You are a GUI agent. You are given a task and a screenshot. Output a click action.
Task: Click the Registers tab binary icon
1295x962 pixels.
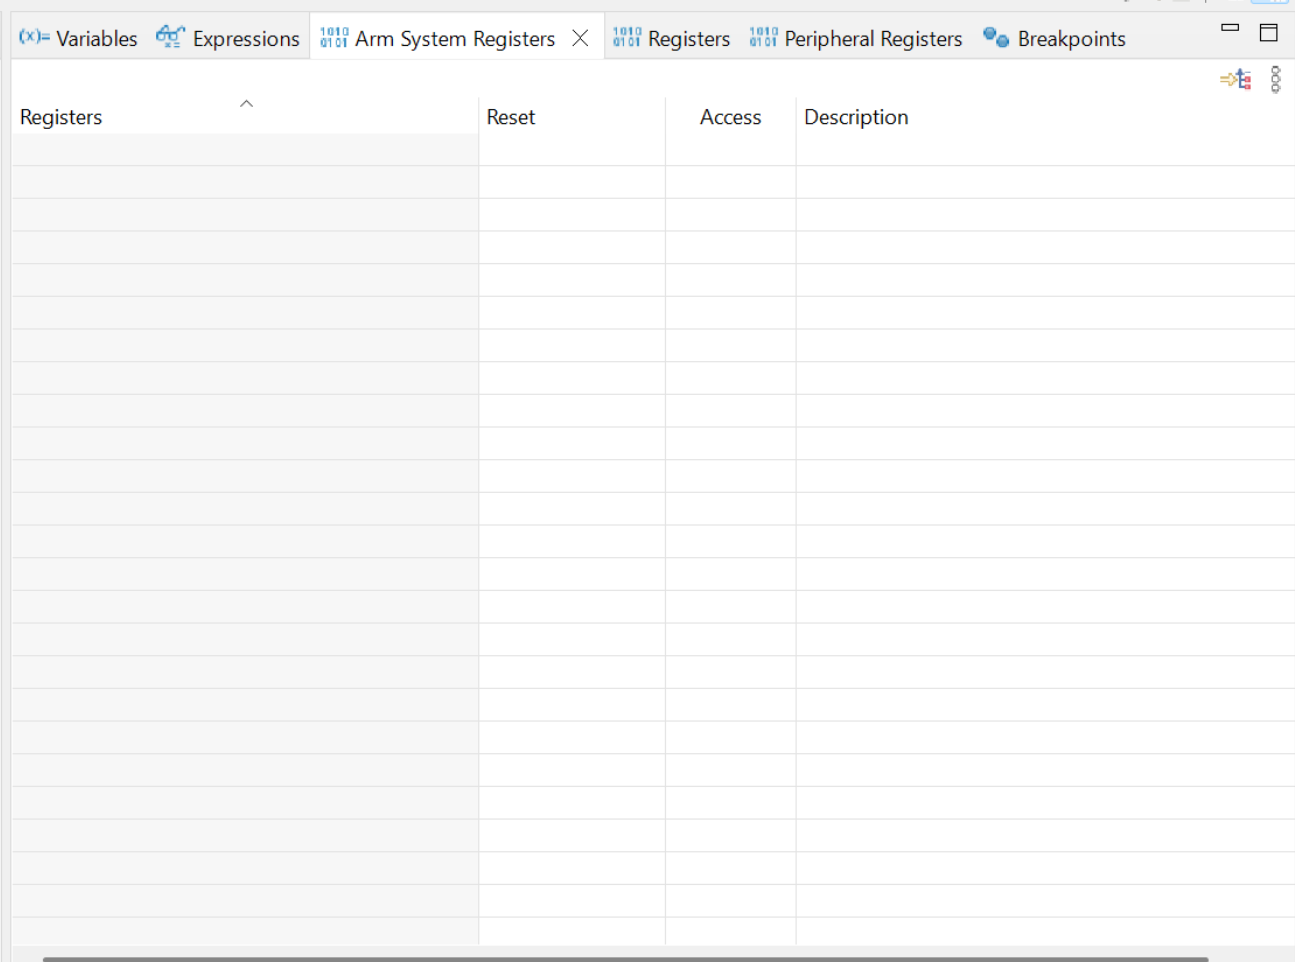(627, 38)
